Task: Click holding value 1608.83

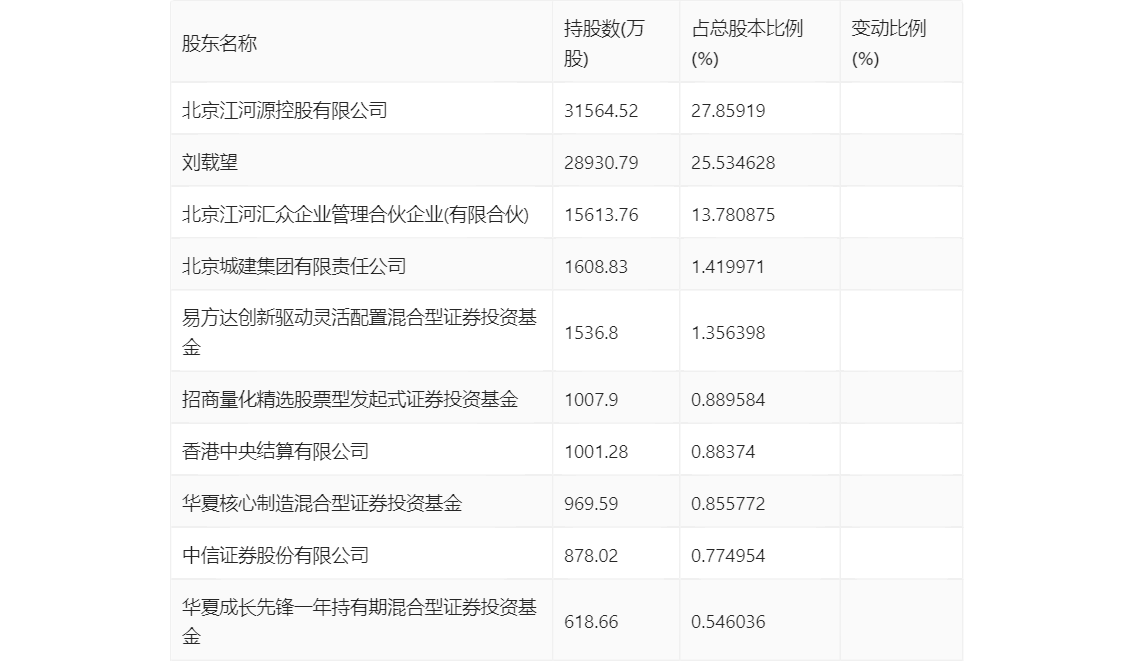Action: 596,267
